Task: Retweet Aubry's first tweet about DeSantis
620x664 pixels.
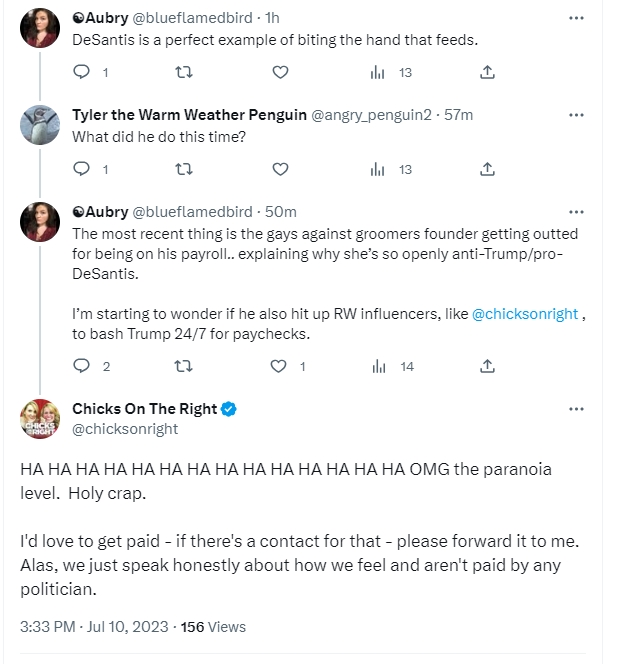Action: pyautogui.click(x=184, y=72)
